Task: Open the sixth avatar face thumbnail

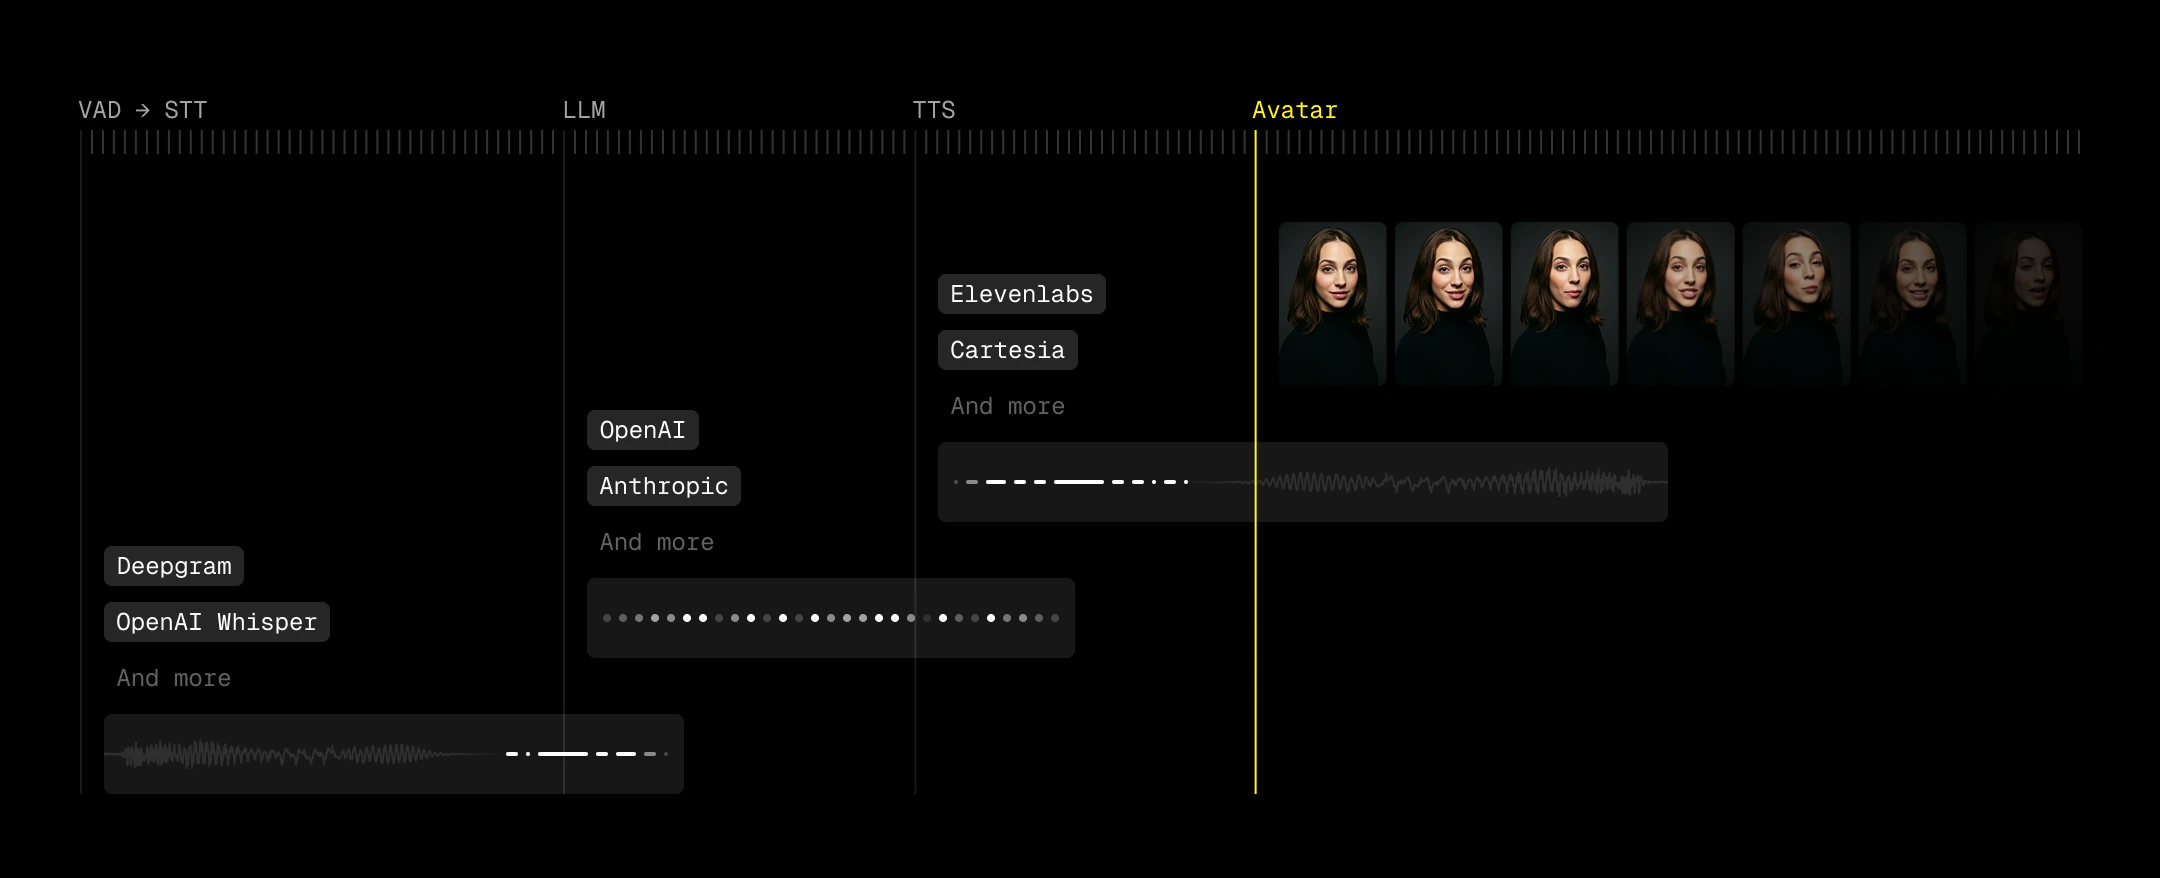Action: 1913,304
